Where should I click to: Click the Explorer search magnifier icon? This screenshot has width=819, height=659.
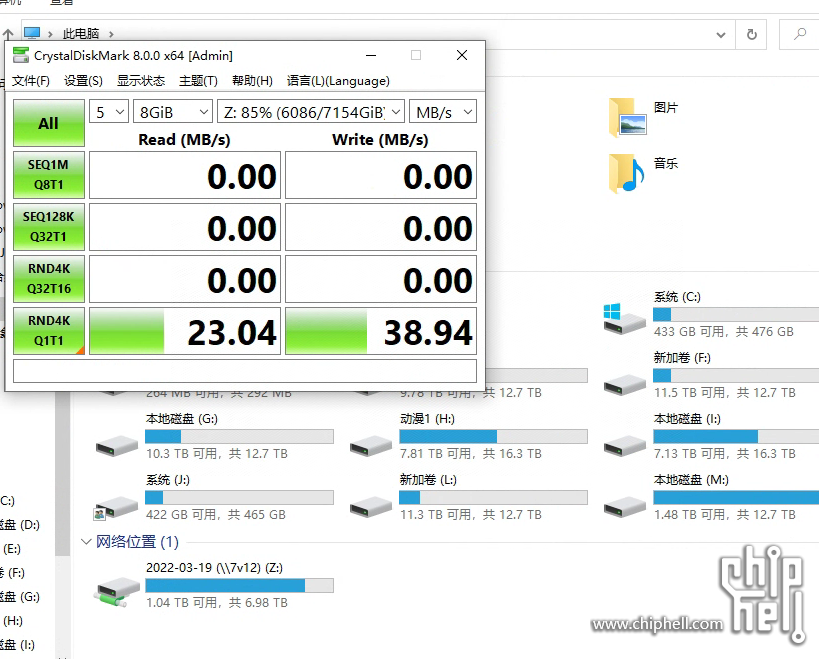tap(800, 34)
